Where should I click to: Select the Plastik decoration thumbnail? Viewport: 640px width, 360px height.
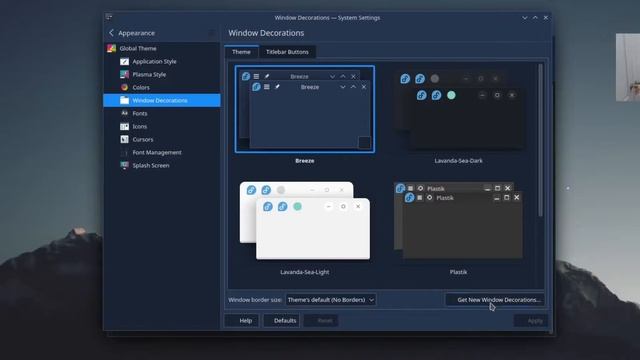coord(458,220)
